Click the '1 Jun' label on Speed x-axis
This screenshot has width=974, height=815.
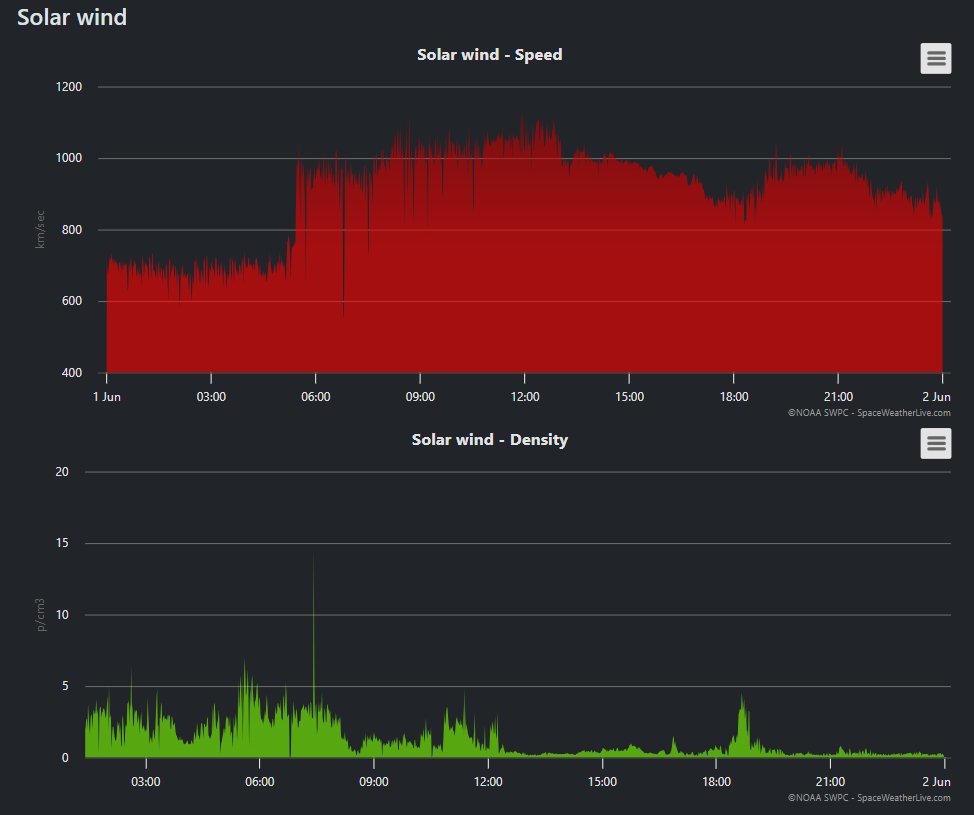click(x=107, y=397)
